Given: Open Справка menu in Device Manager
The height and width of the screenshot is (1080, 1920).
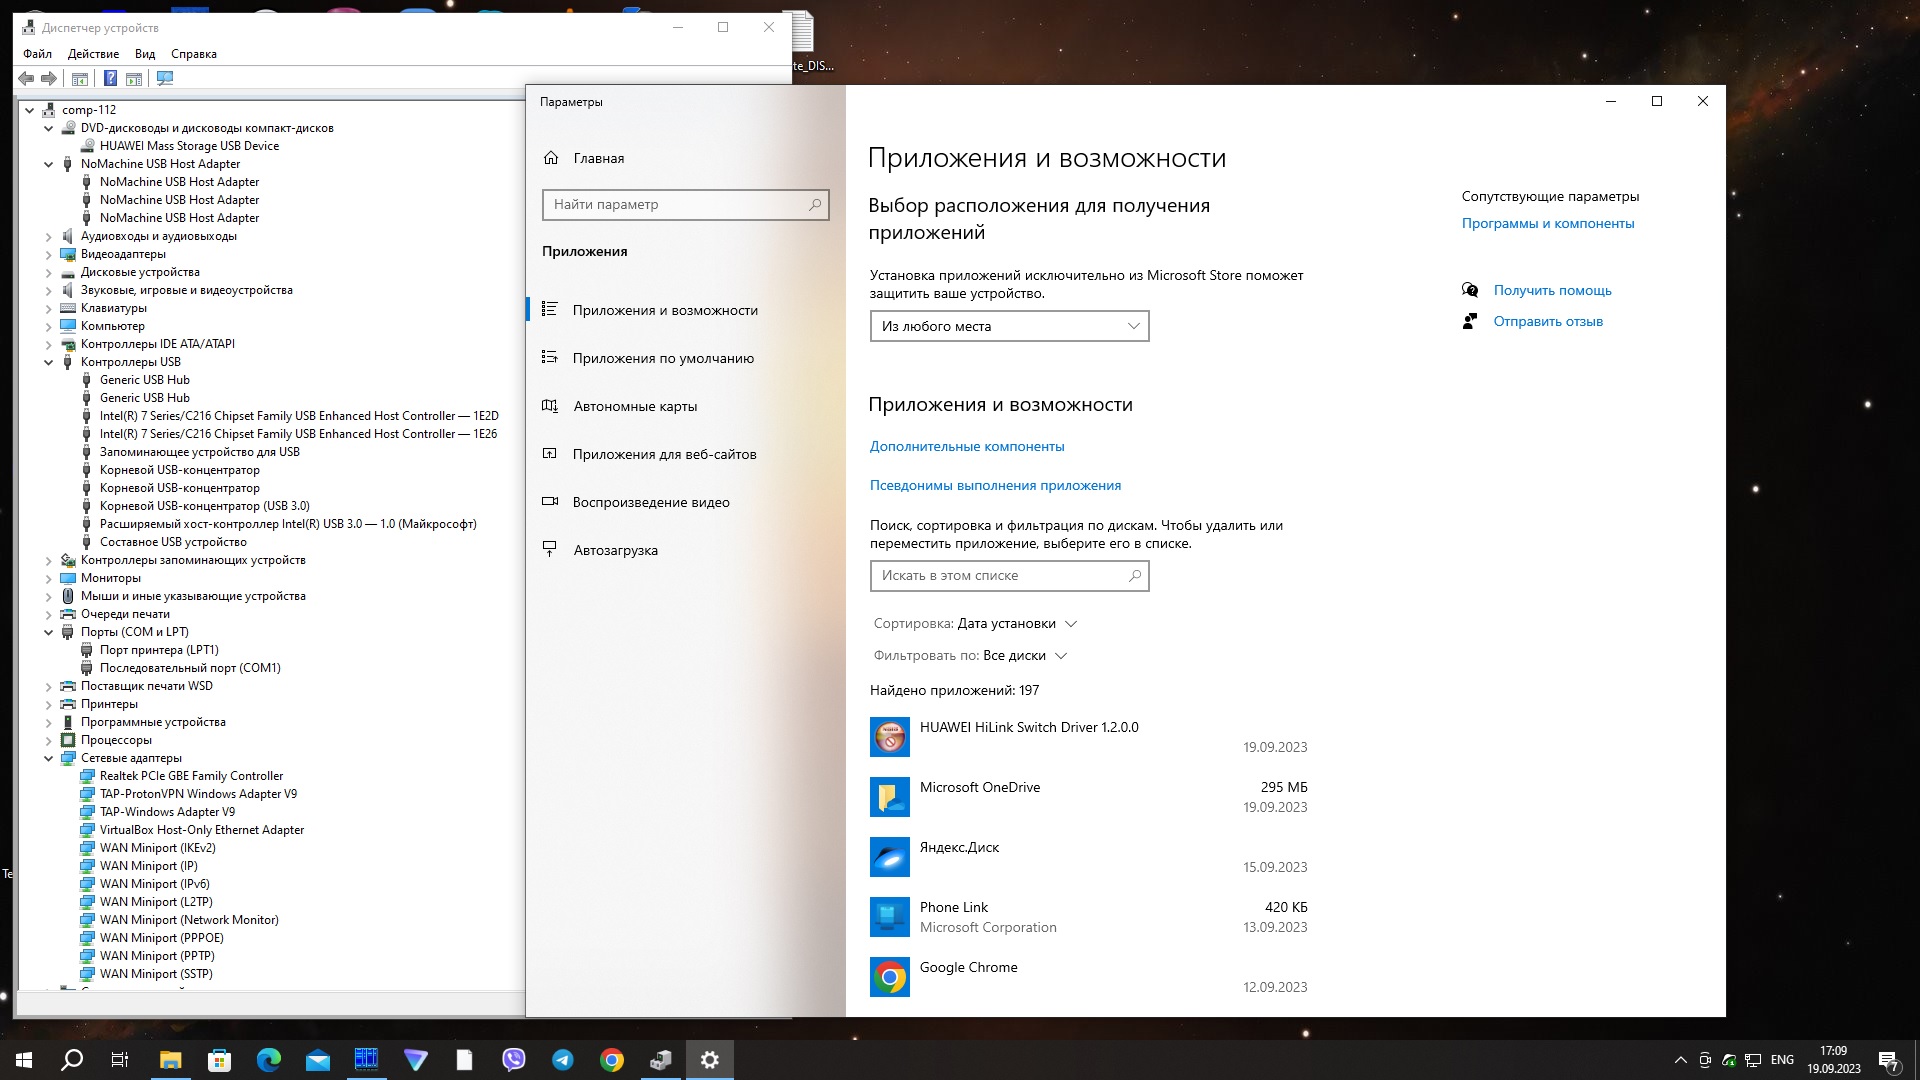Looking at the screenshot, I should [x=194, y=54].
